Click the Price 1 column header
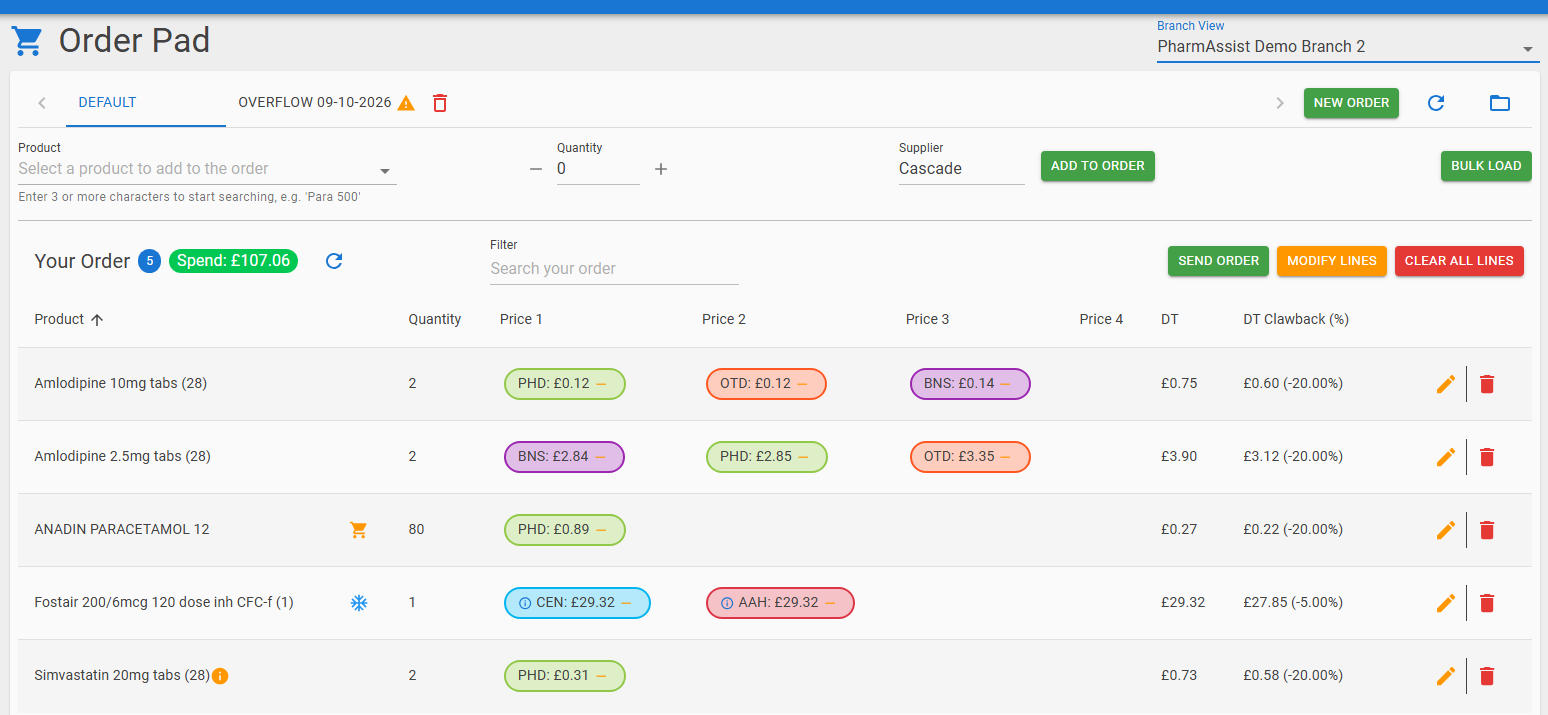The height and width of the screenshot is (715, 1548). (x=522, y=320)
